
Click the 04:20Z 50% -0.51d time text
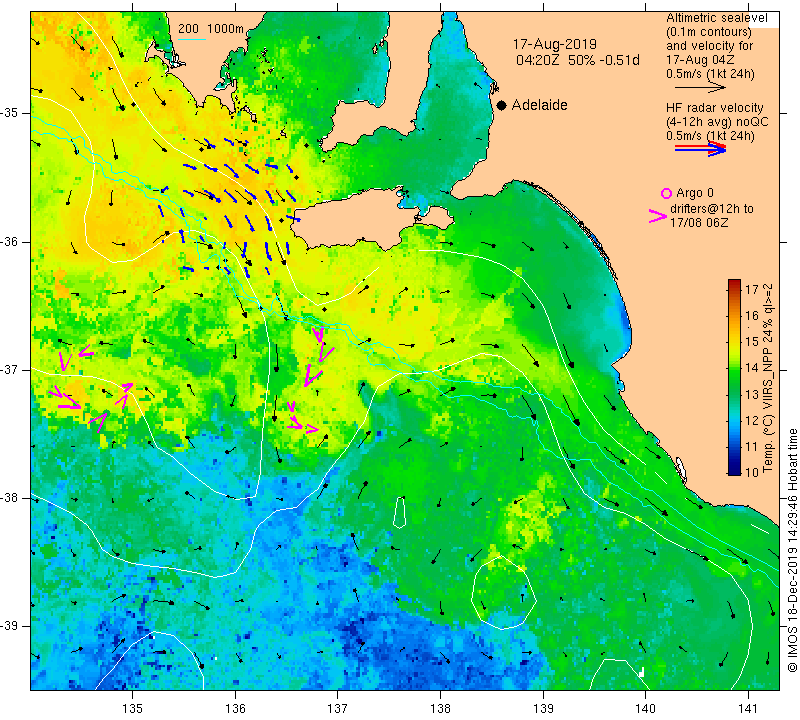click(578, 60)
